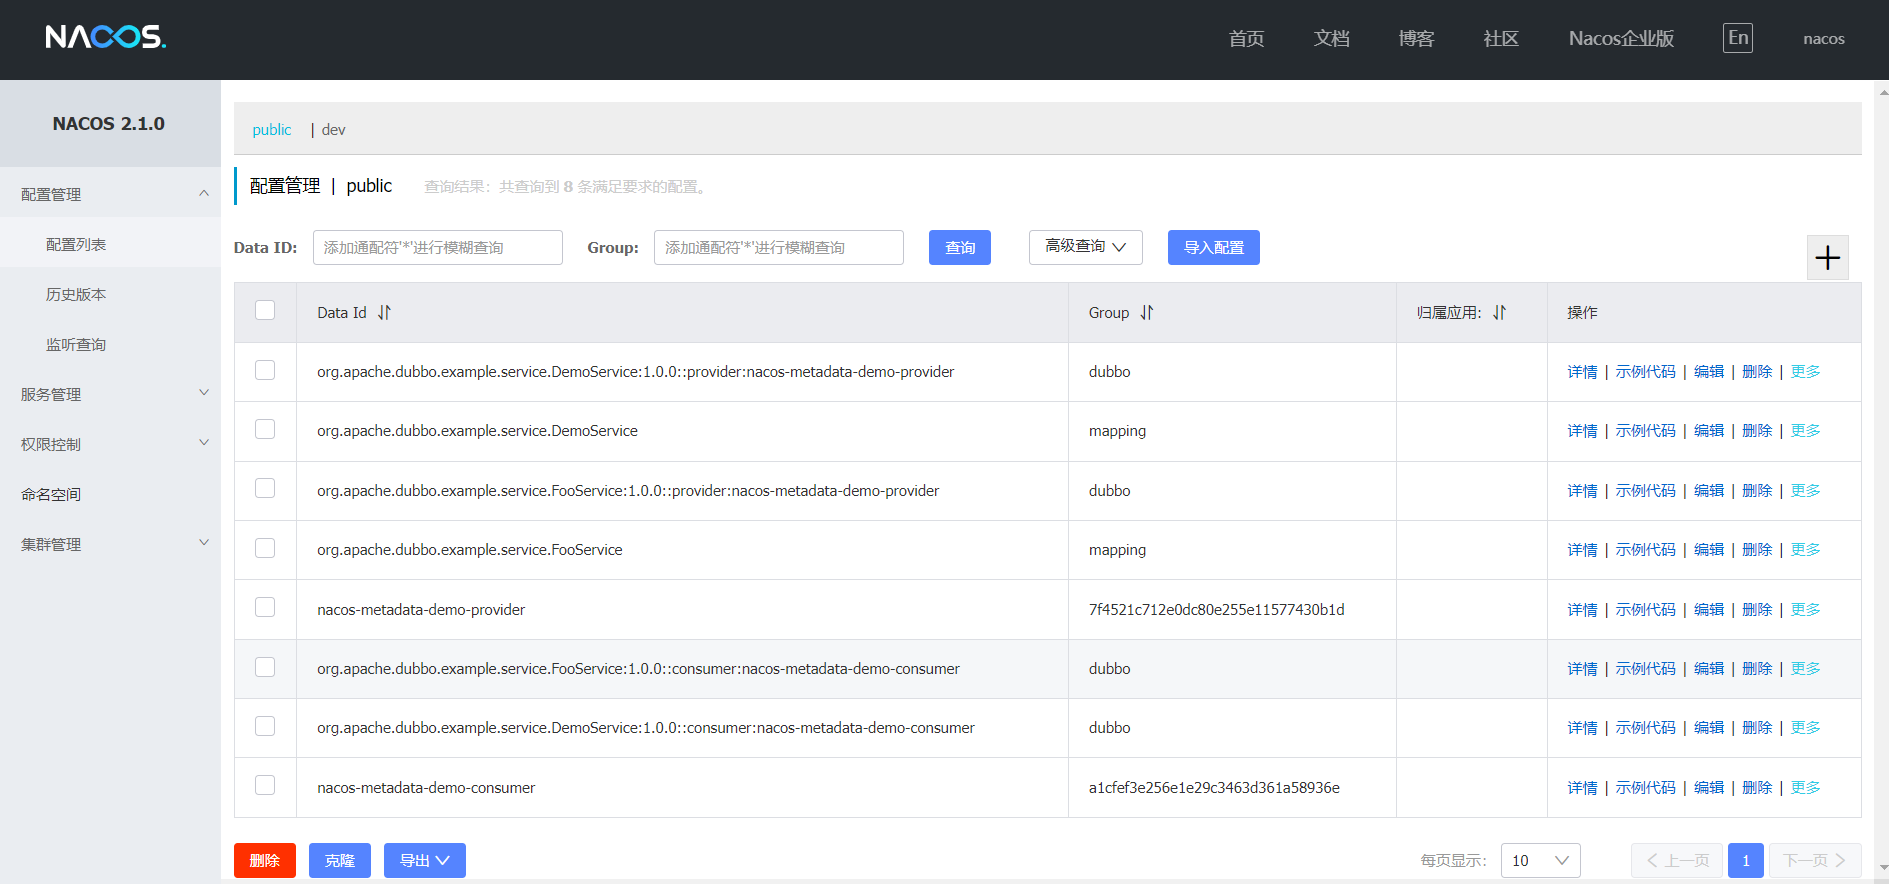Switch language with the En icon
This screenshot has width=1889, height=884.
click(x=1737, y=38)
